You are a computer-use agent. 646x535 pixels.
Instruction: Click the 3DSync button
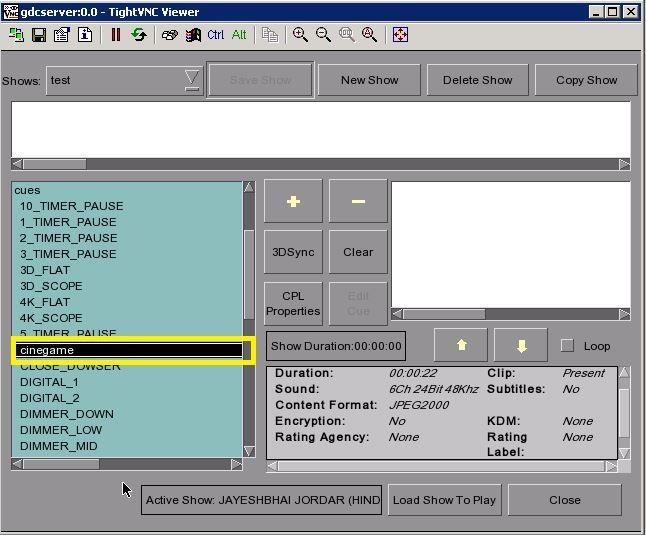pyautogui.click(x=293, y=252)
